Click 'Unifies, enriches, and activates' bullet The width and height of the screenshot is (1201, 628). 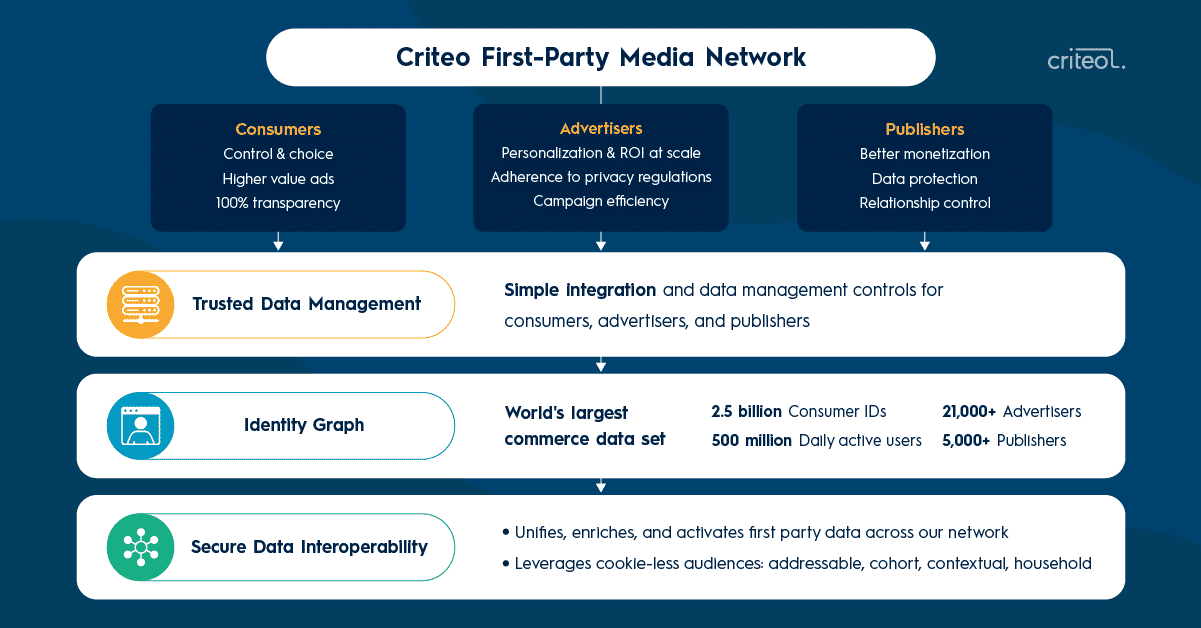(755, 533)
